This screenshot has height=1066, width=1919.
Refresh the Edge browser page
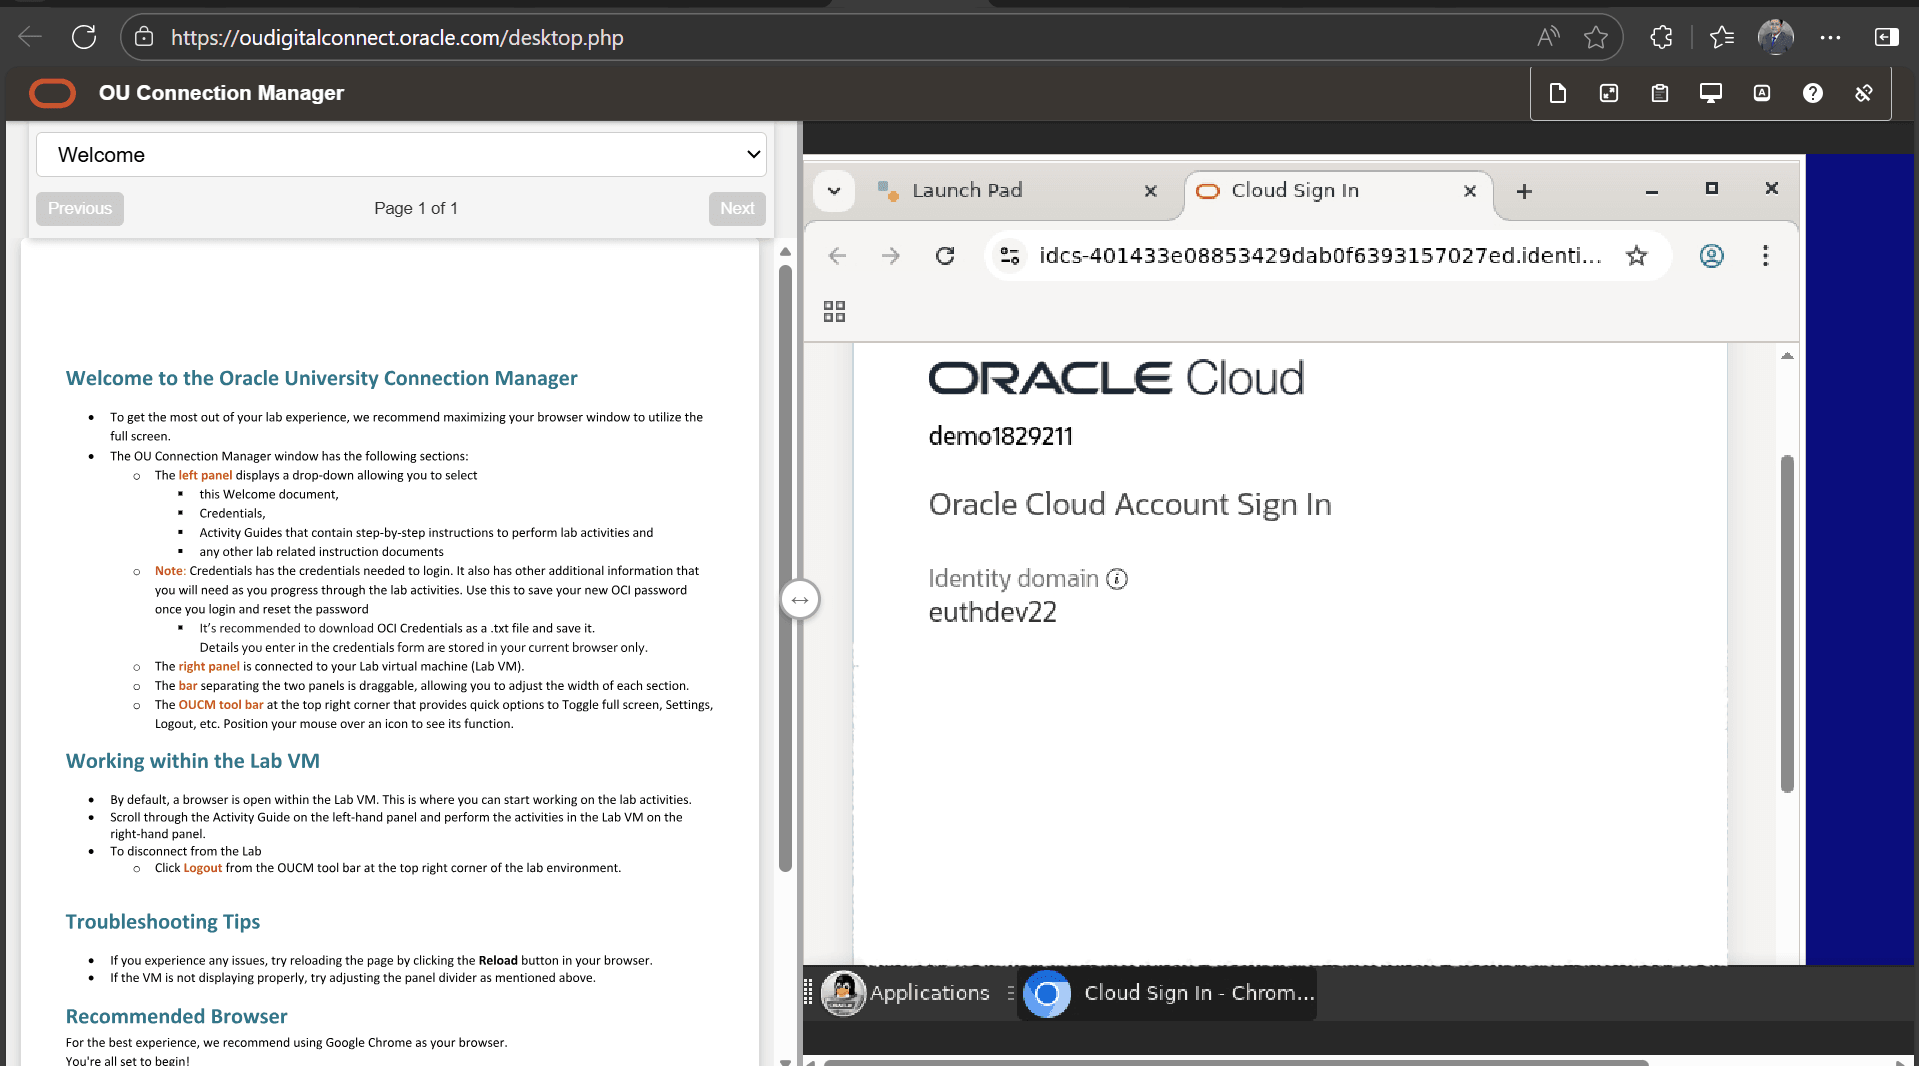[x=84, y=37]
